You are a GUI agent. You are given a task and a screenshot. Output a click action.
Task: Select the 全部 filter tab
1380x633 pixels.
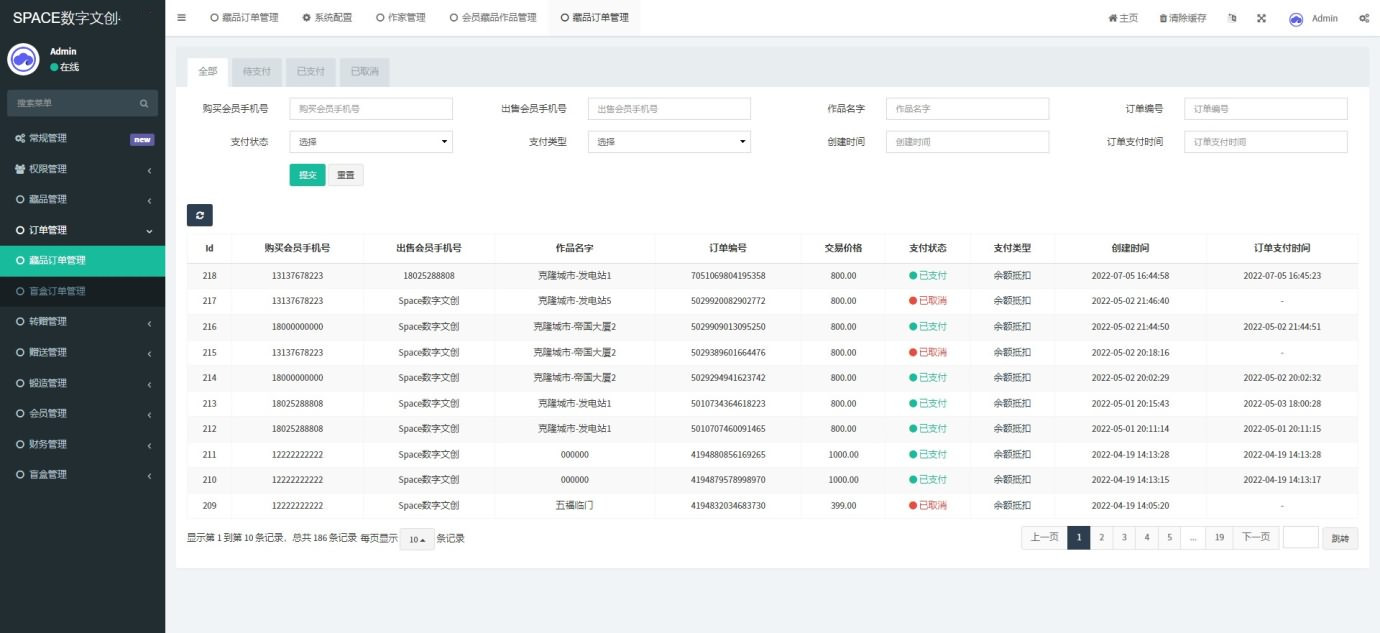207,71
